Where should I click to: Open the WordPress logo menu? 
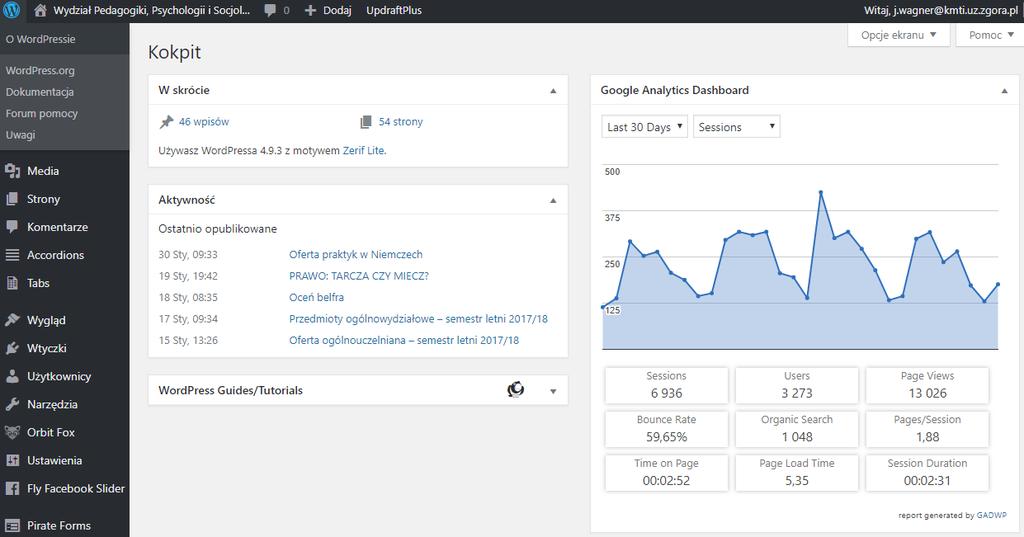click(x=12, y=10)
